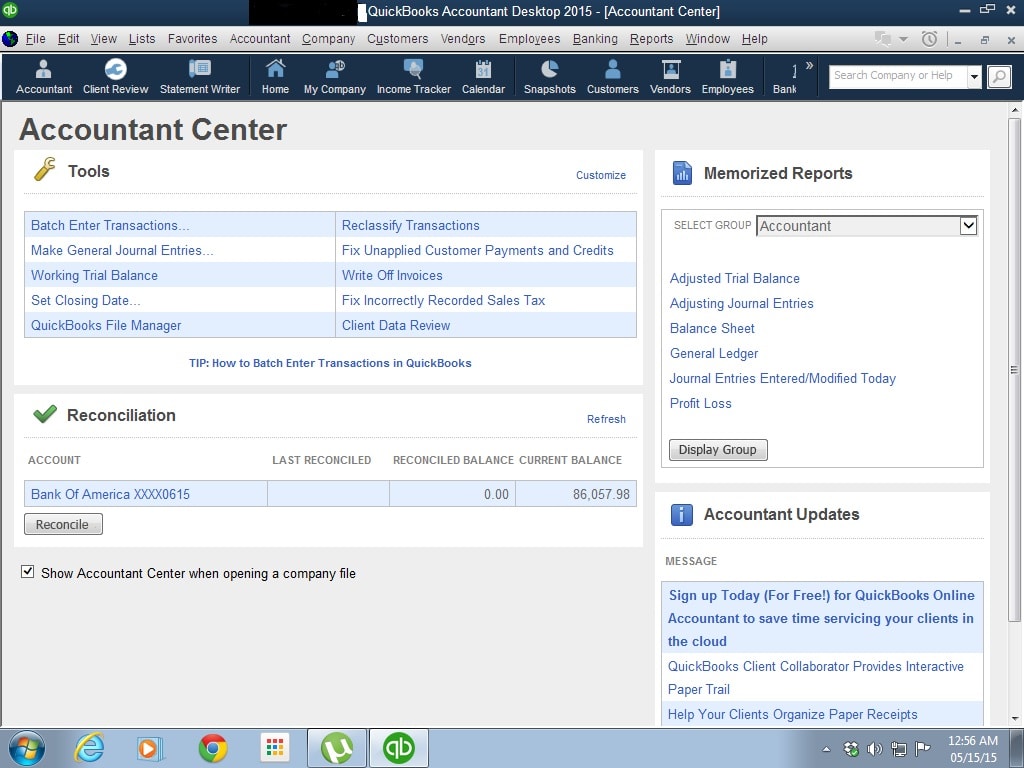
Task: Open the Accountant menu
Action: [x=260, y=39]
